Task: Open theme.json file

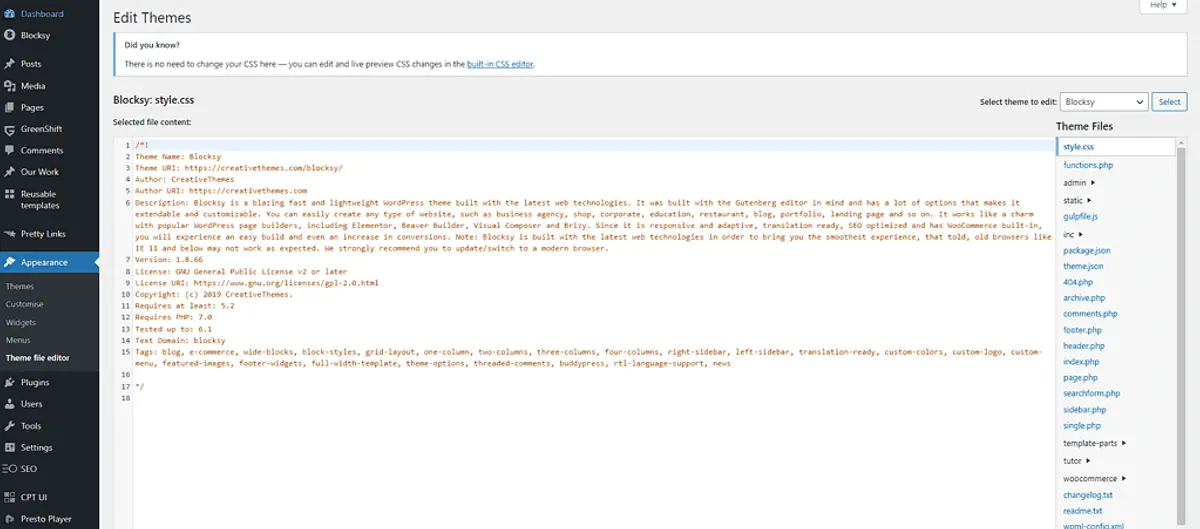Action: 1083,266
